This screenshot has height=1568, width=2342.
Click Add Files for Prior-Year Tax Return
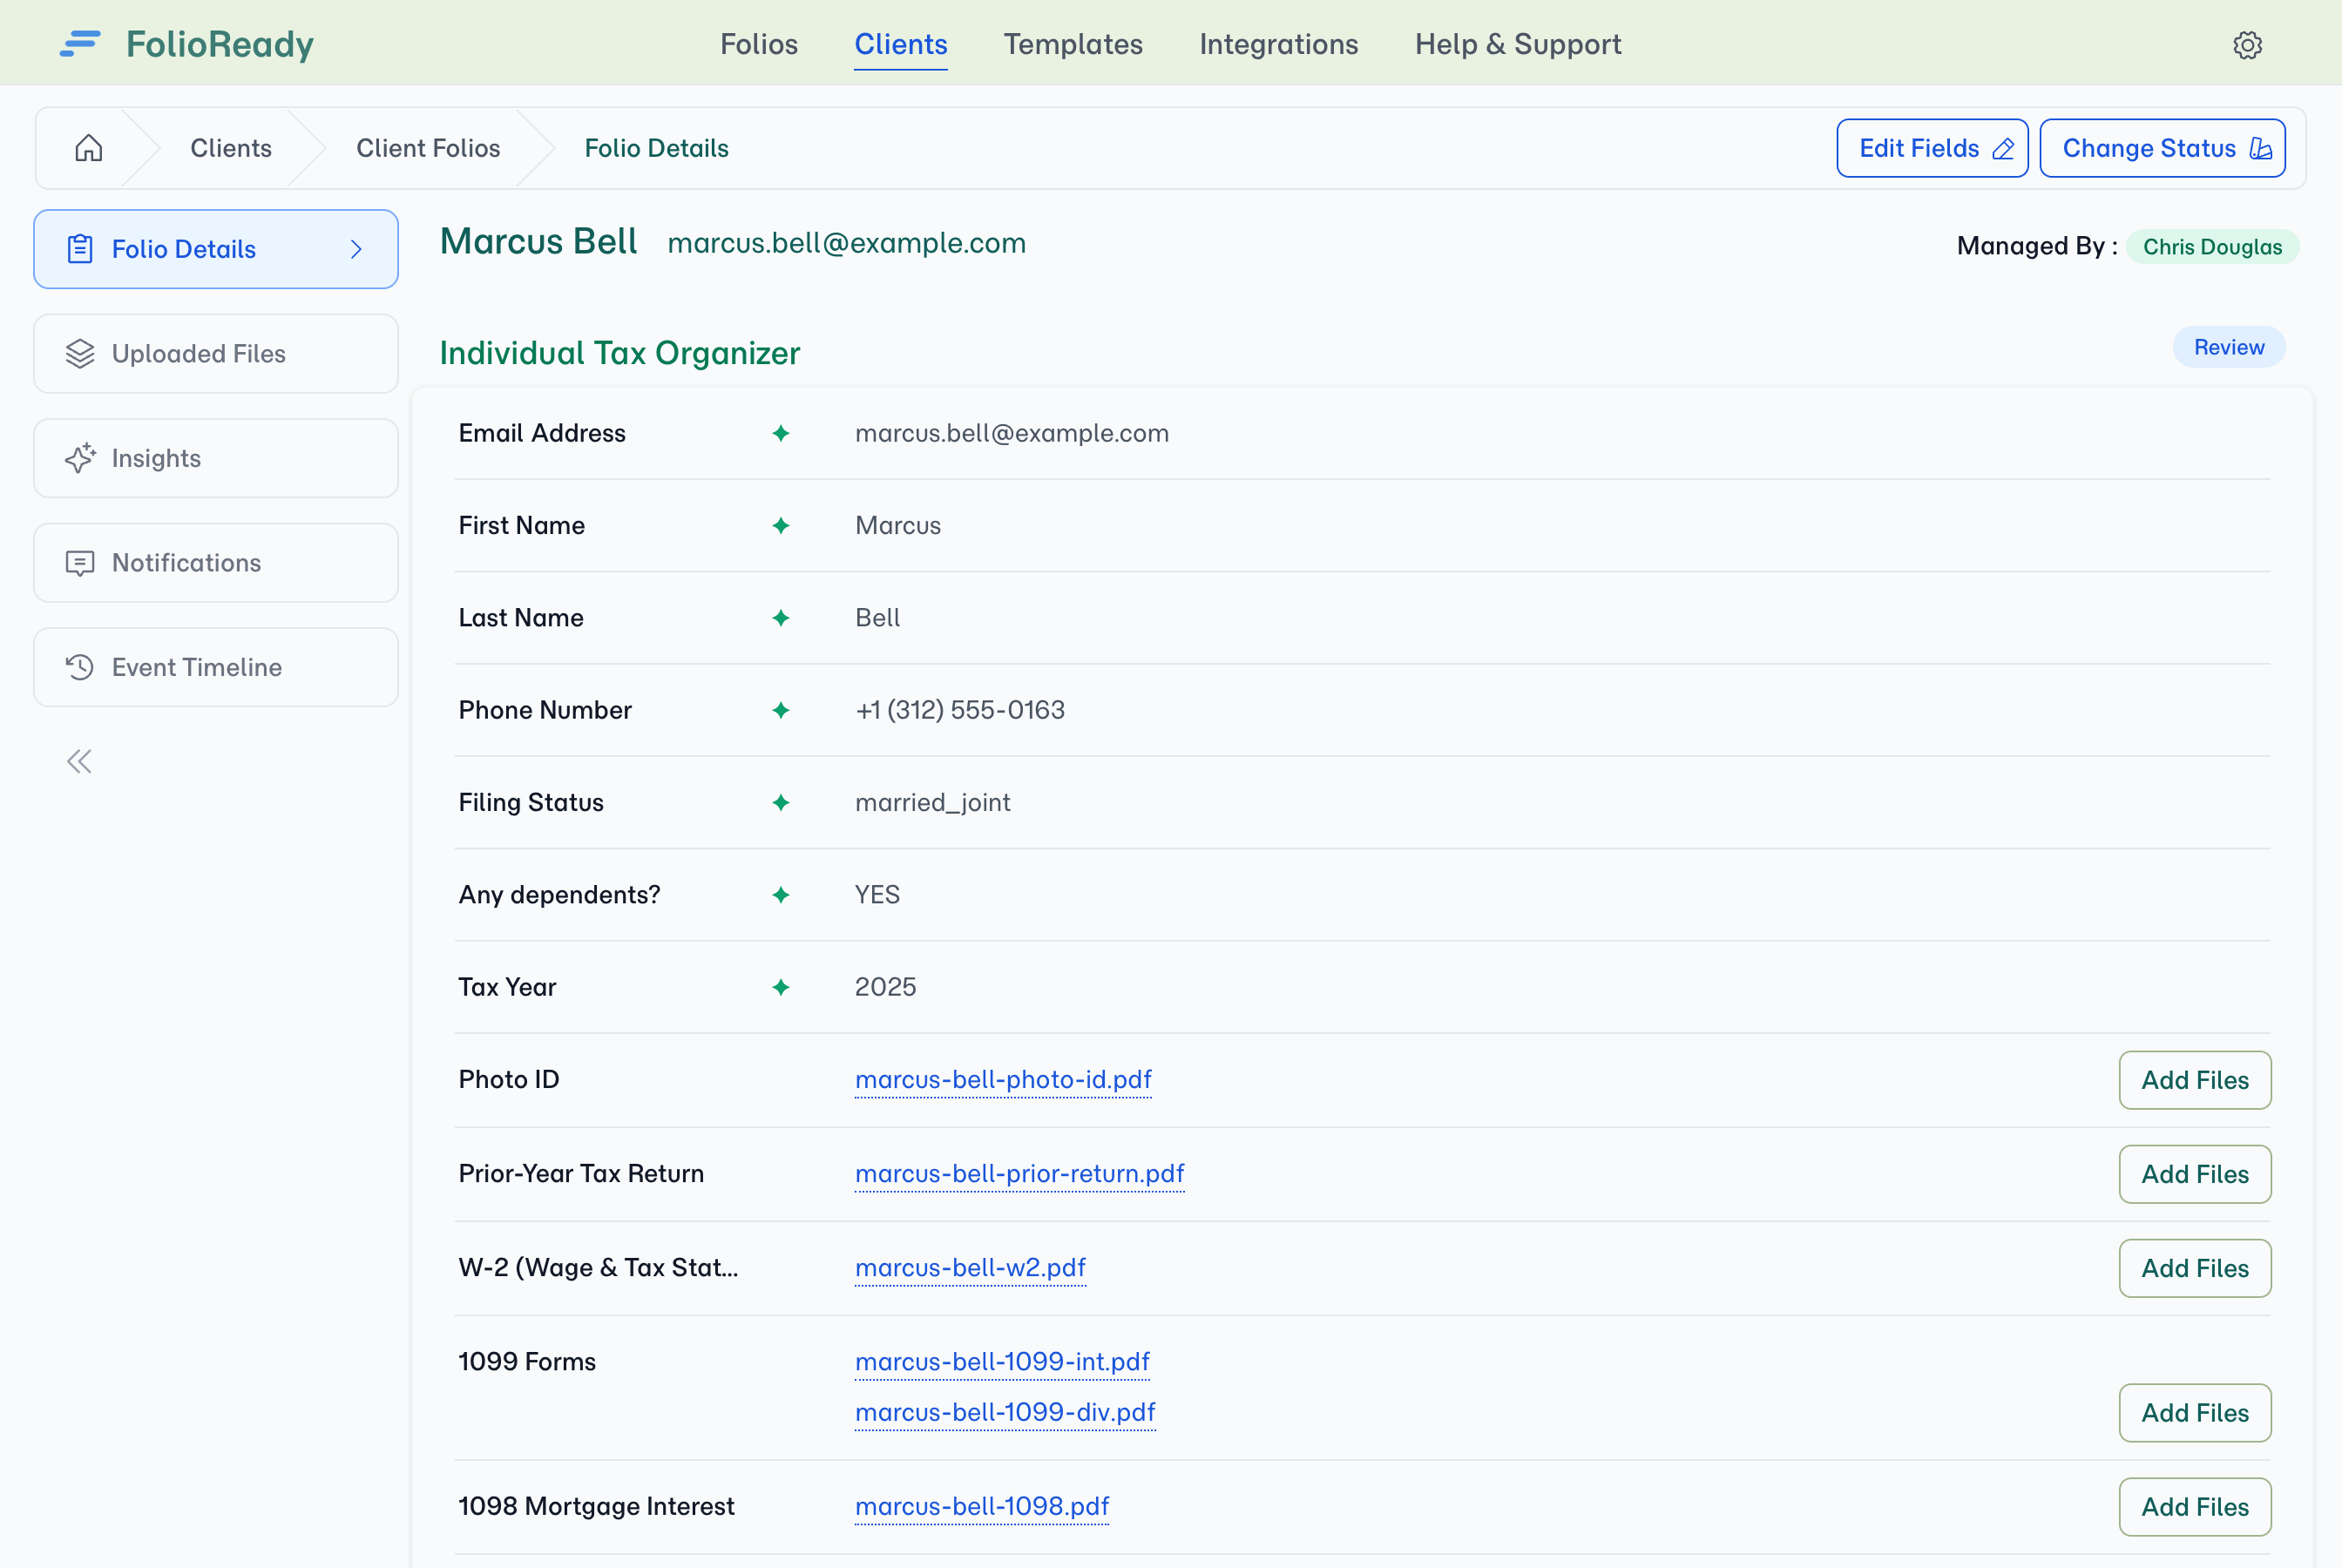click(2195, 1174)
